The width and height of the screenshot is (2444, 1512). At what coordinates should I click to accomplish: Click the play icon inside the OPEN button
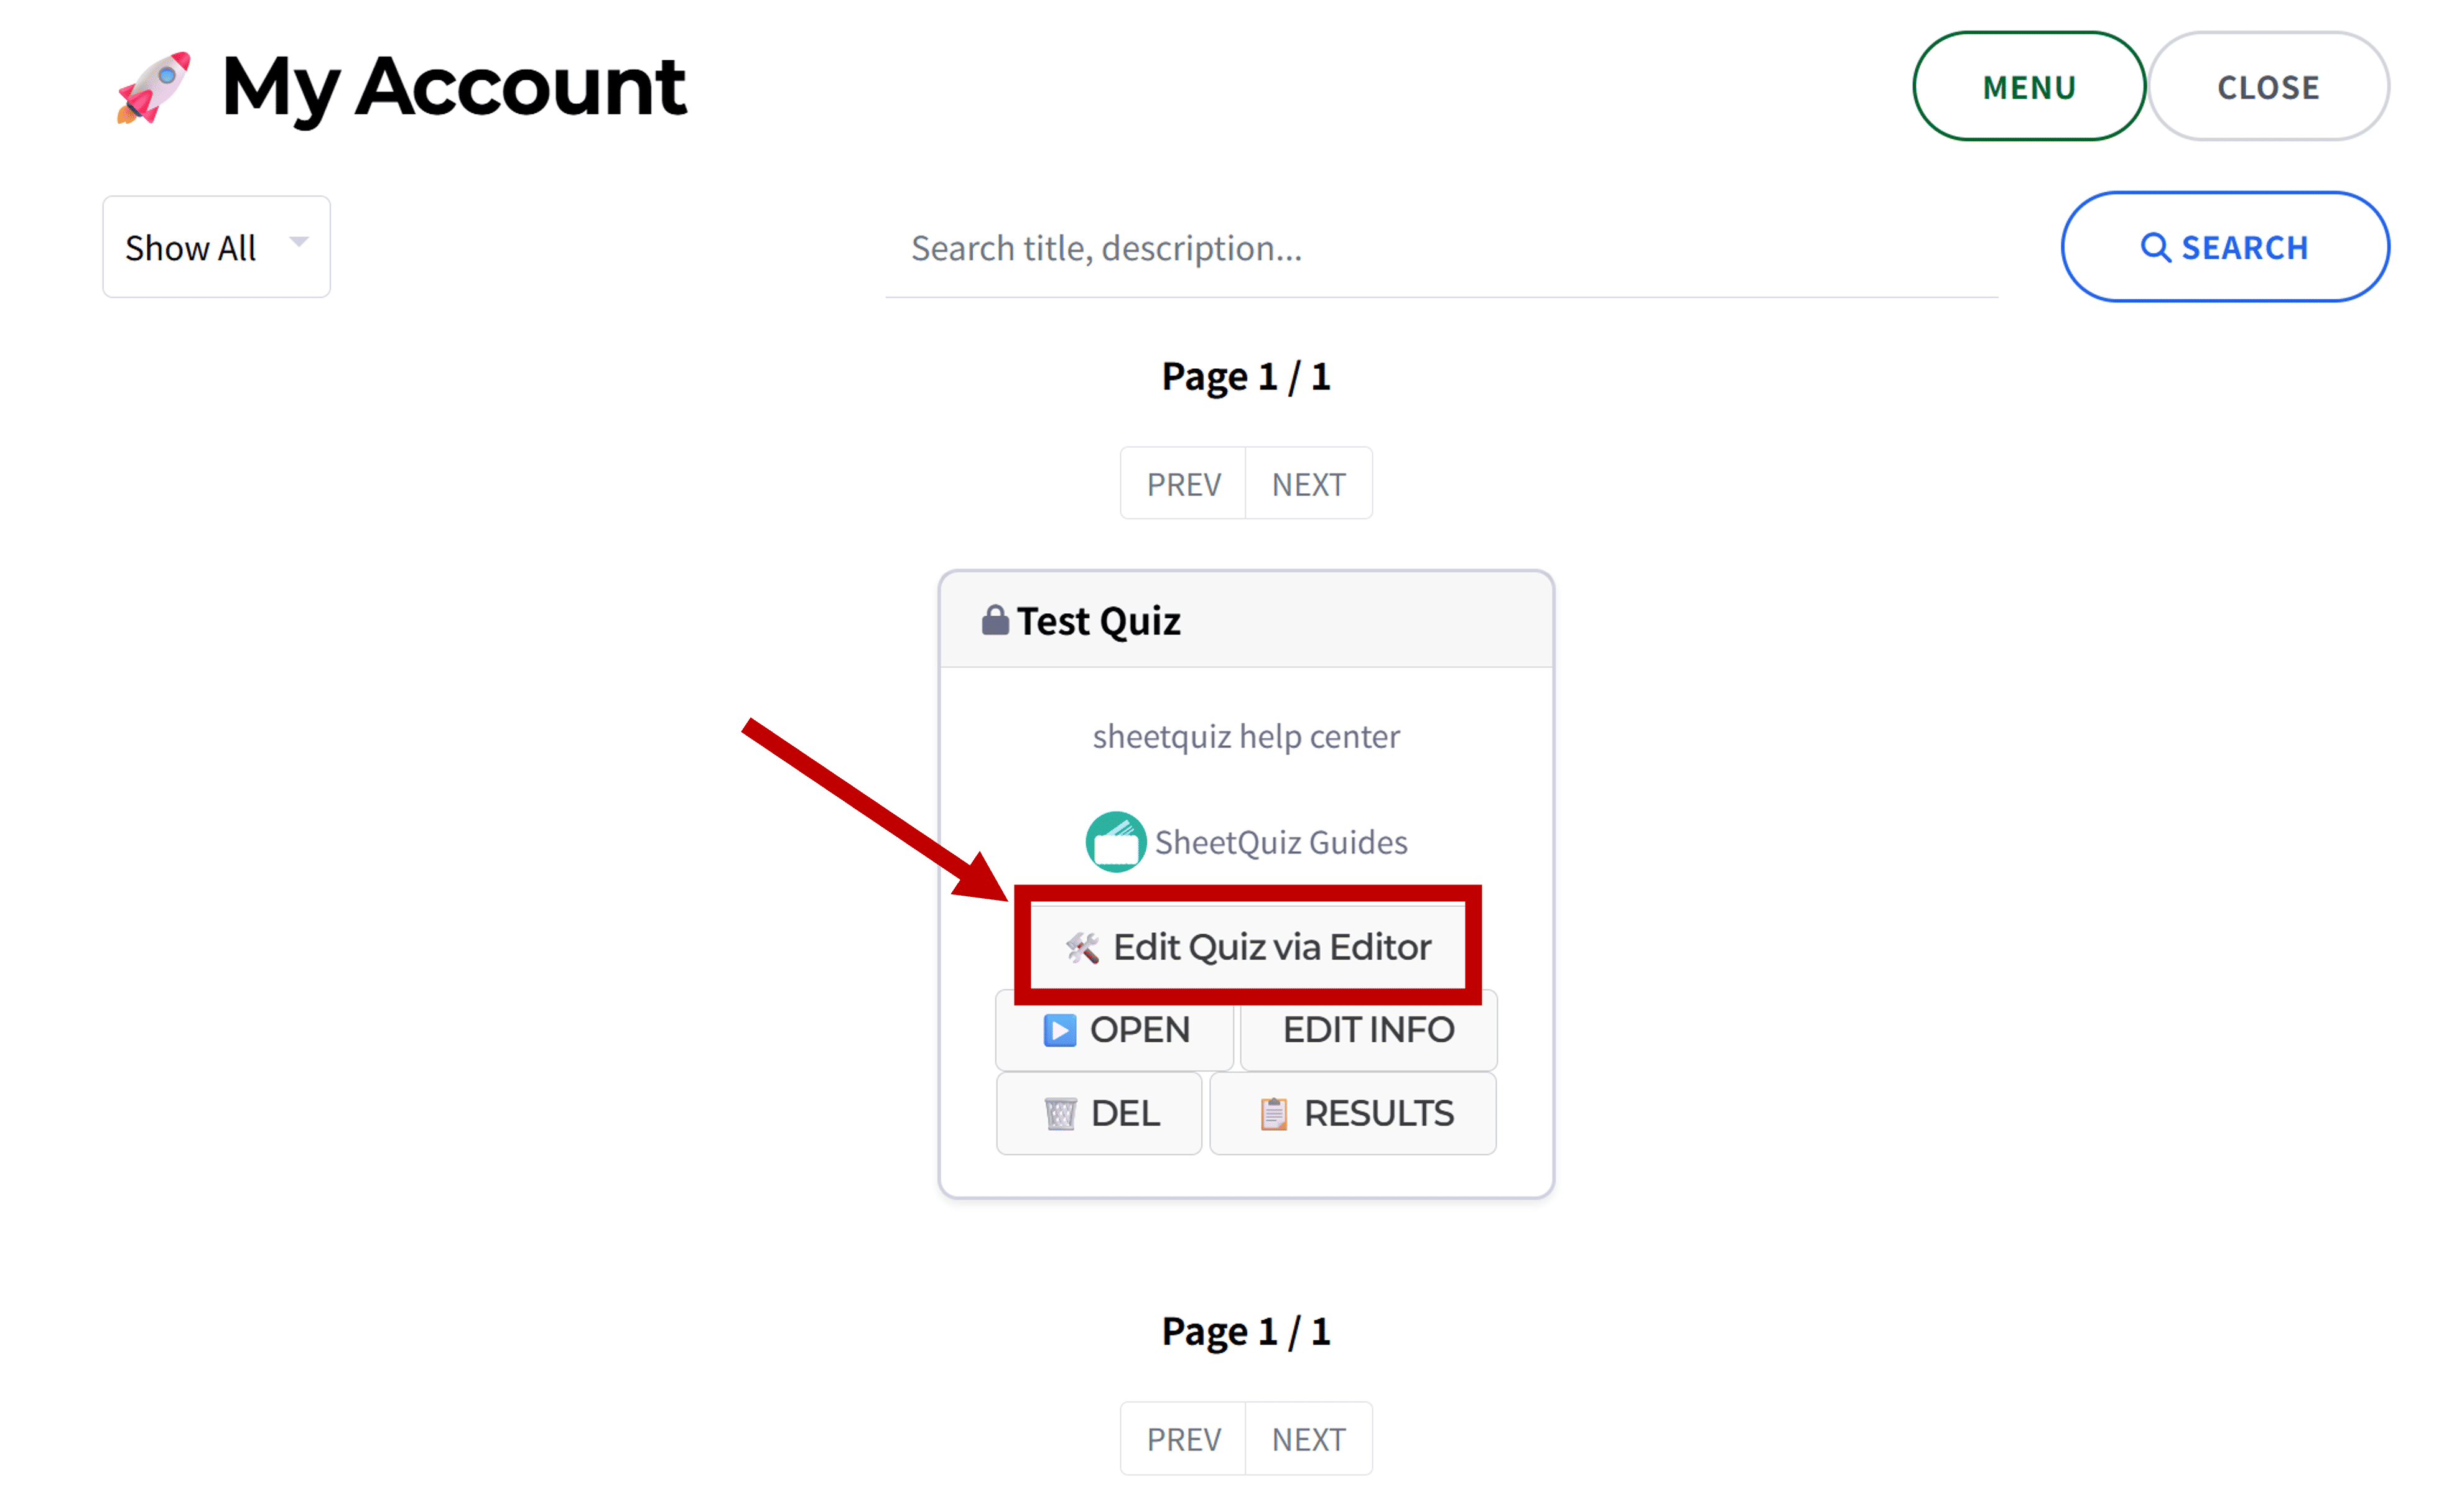(1059, 1030)
